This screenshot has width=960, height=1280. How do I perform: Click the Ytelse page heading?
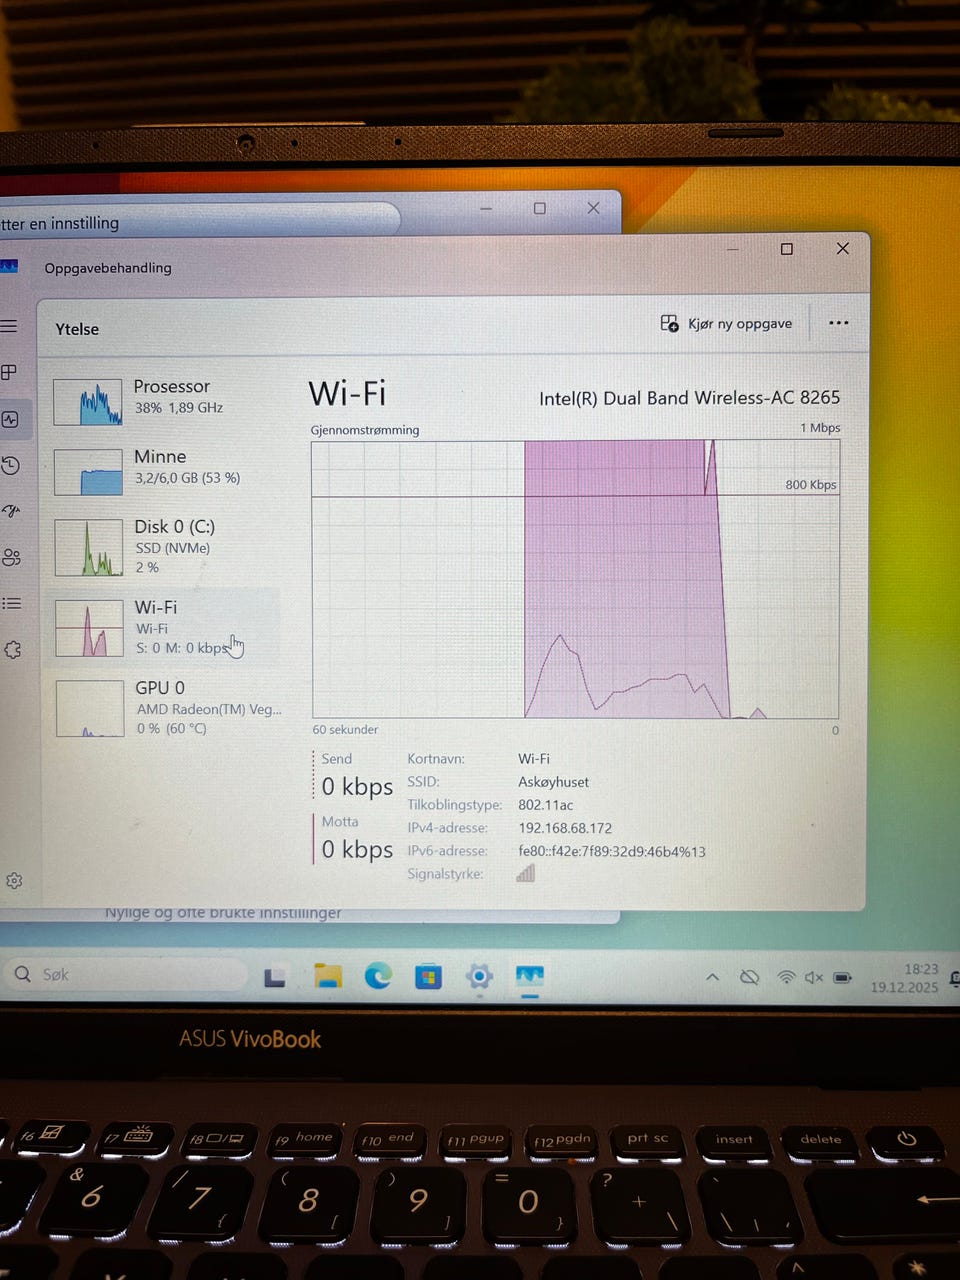coord(77,329)
